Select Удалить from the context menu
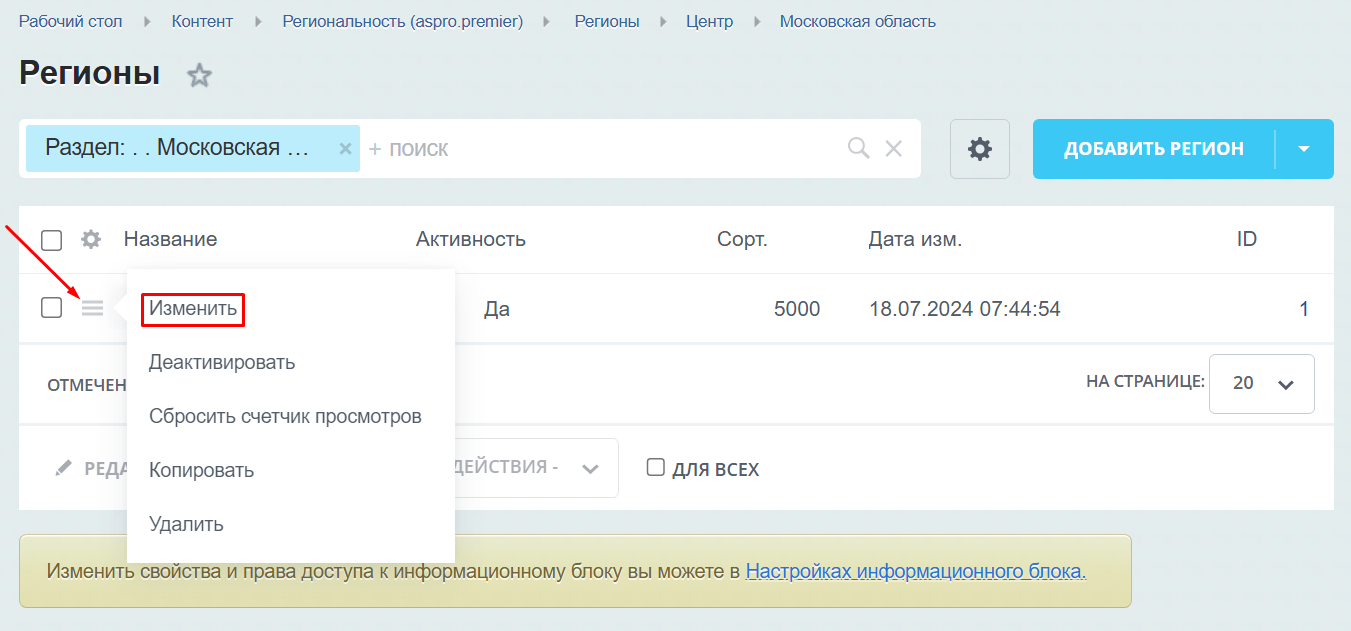This screenshot has width=1351, height=631. click(x=186, y=524)
